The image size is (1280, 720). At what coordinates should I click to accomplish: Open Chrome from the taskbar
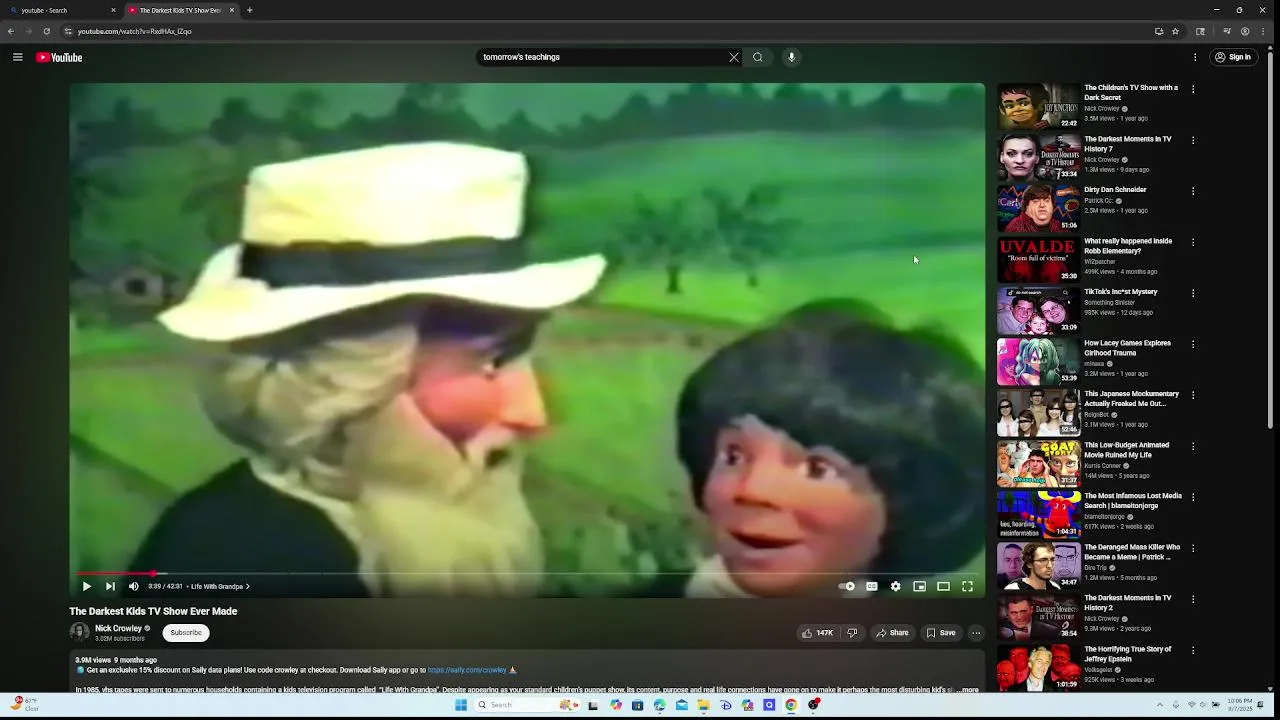coord(791,705)
